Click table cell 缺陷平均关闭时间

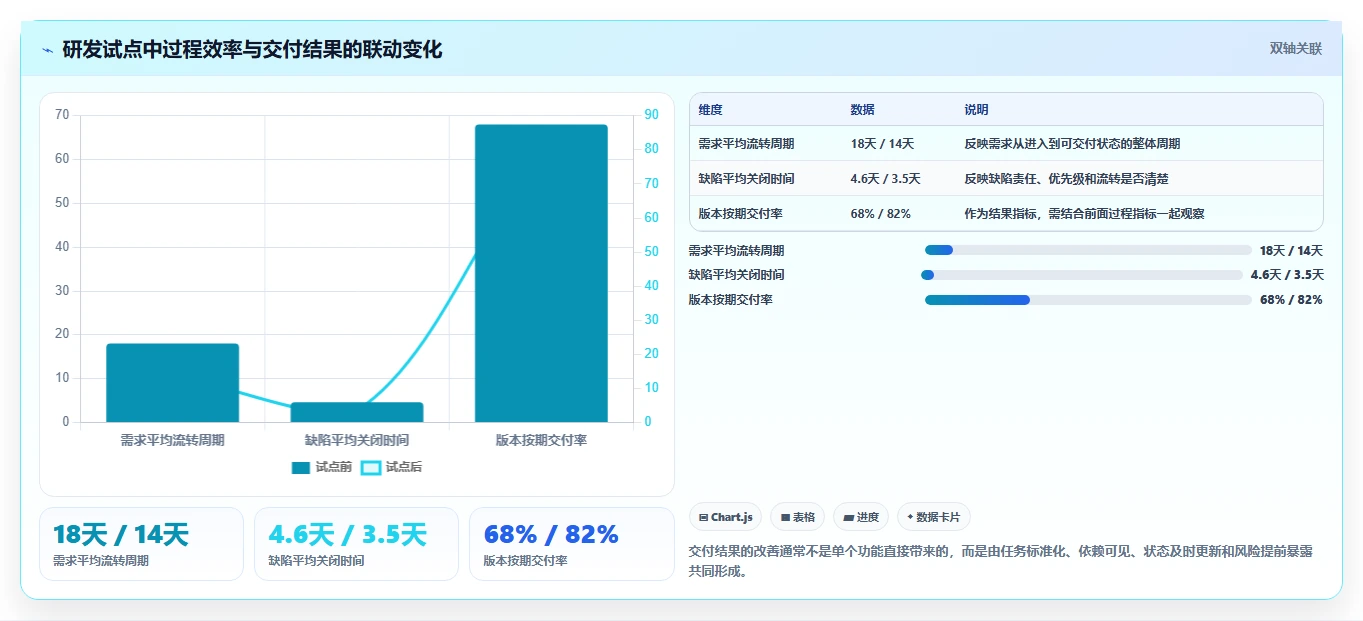tap(746, 179)
